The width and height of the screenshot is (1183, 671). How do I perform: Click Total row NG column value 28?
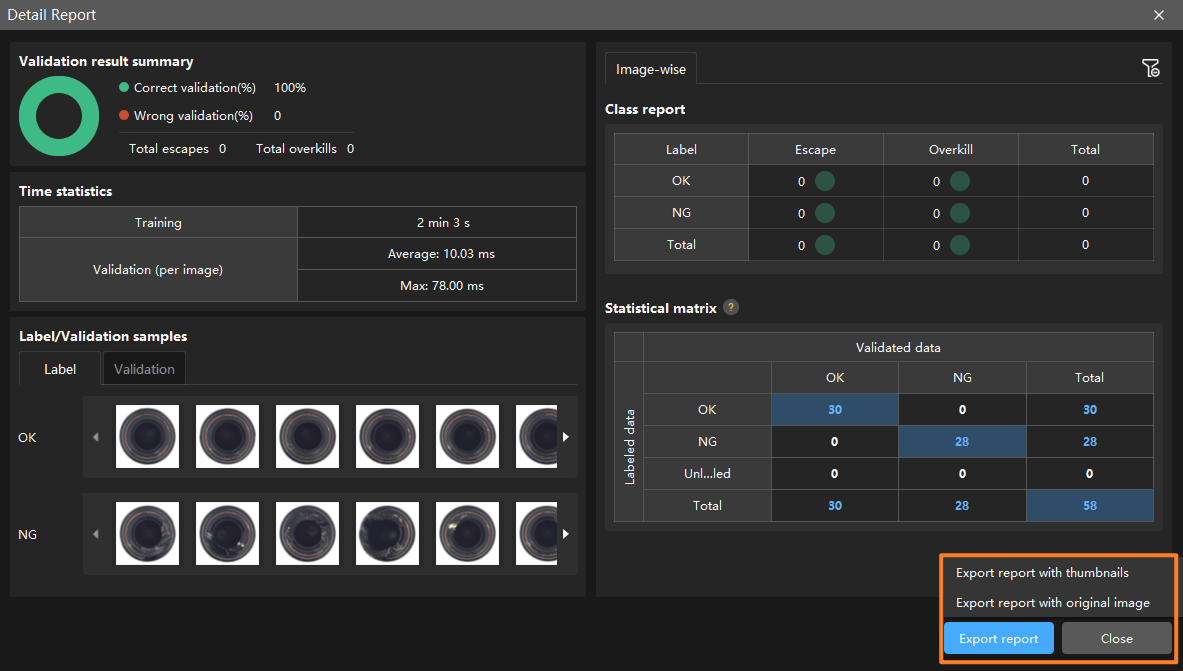962,506
